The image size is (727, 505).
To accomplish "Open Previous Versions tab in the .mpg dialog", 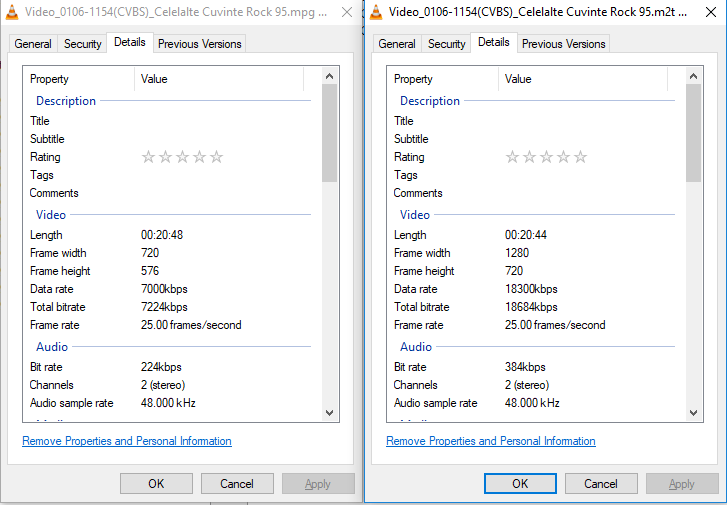I will click(x=200, y=44).
